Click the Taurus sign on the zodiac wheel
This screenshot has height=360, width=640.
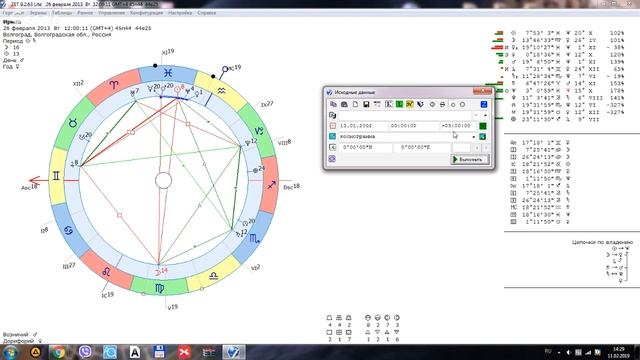coord(73,122)
